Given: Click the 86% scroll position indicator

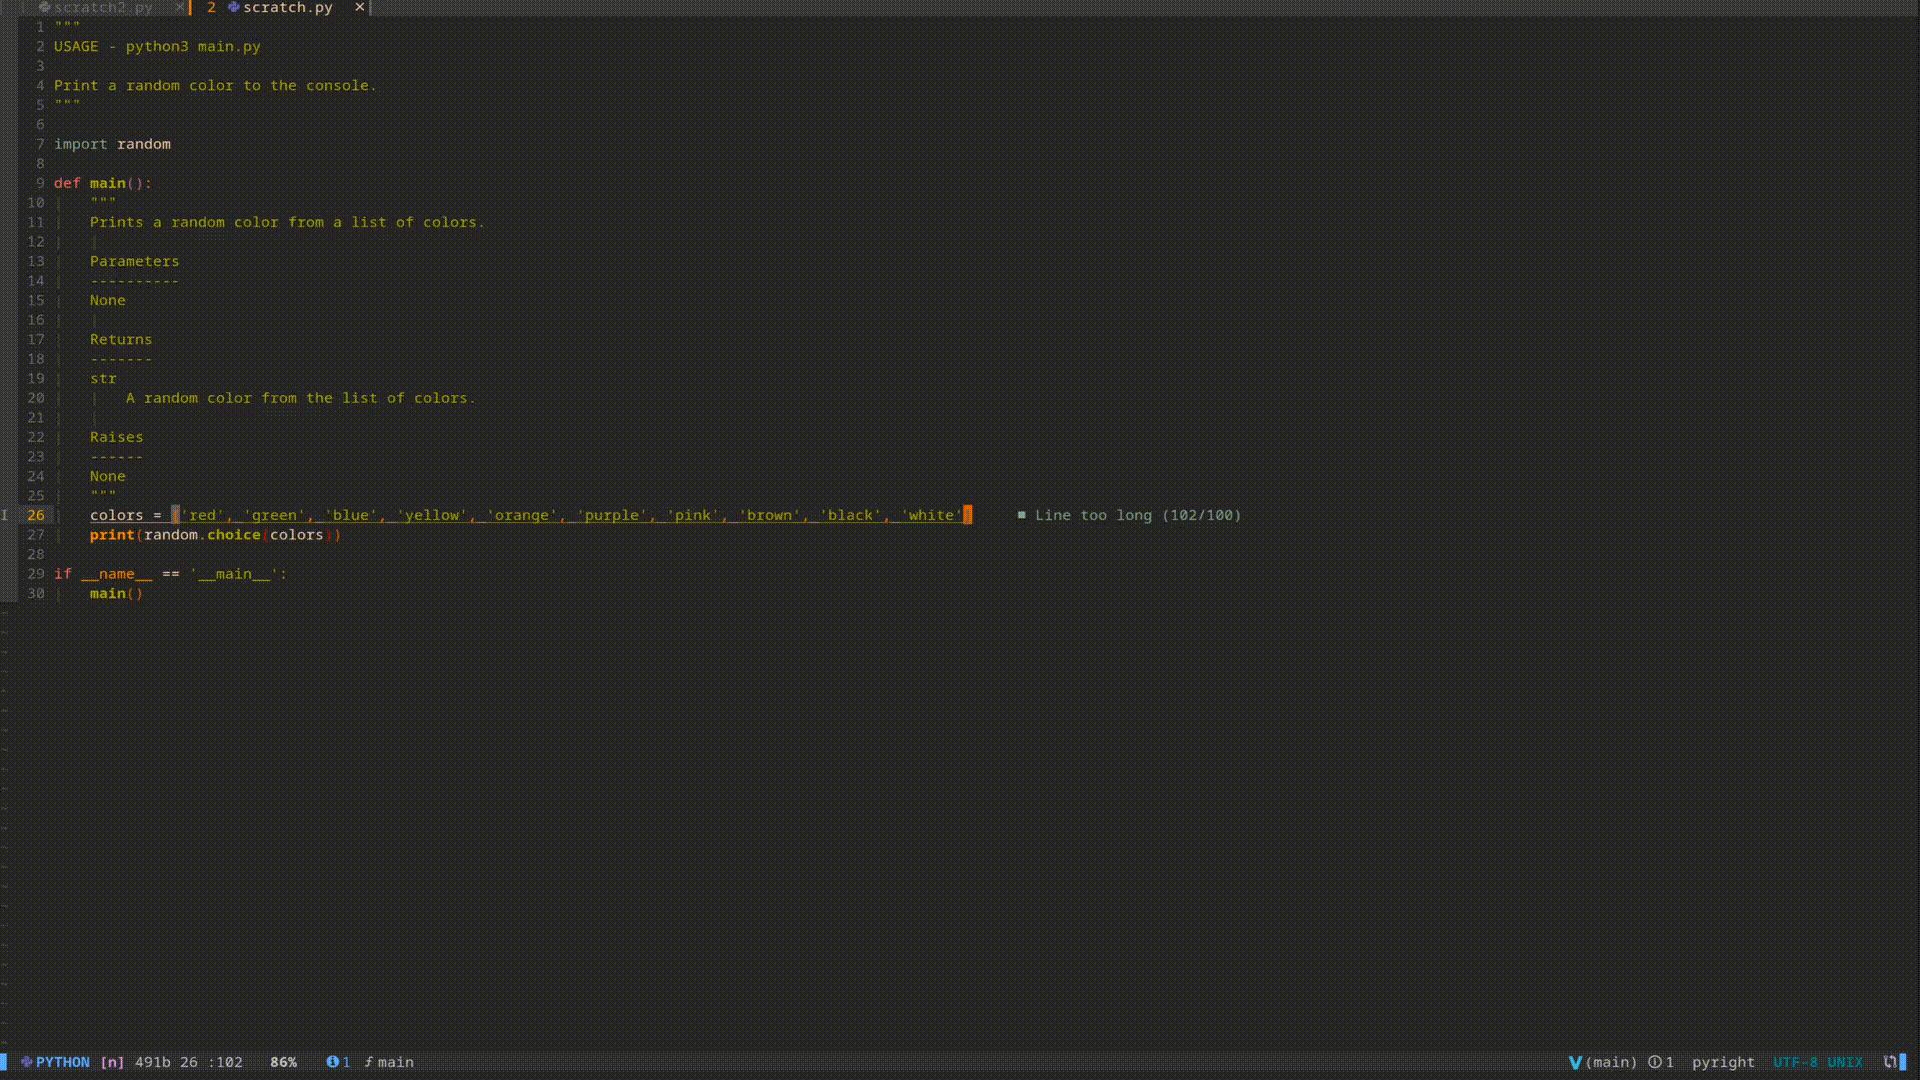Looking at the screenshot, I should point(283,1062).
